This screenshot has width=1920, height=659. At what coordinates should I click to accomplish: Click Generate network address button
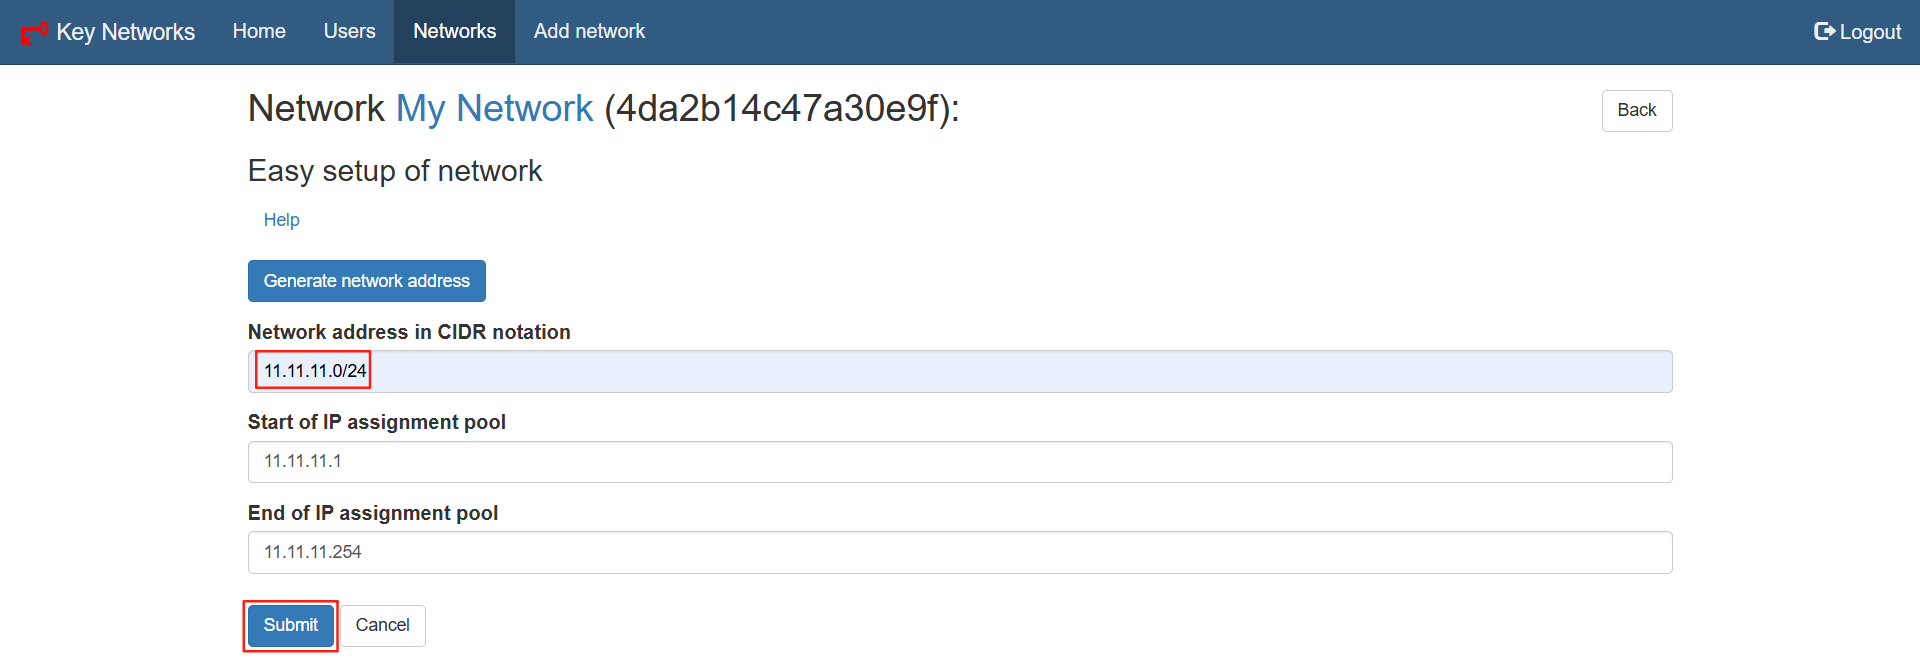pos(366,281)
